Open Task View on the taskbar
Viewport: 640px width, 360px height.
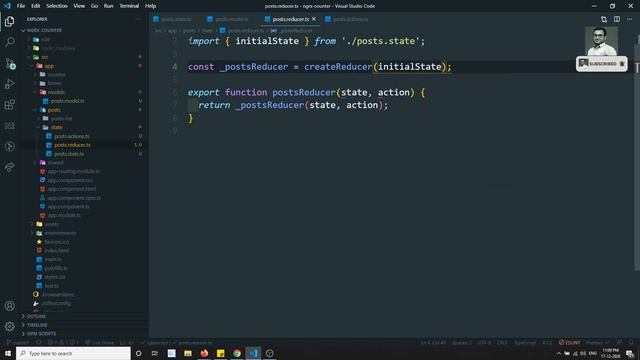click(155, 353)
